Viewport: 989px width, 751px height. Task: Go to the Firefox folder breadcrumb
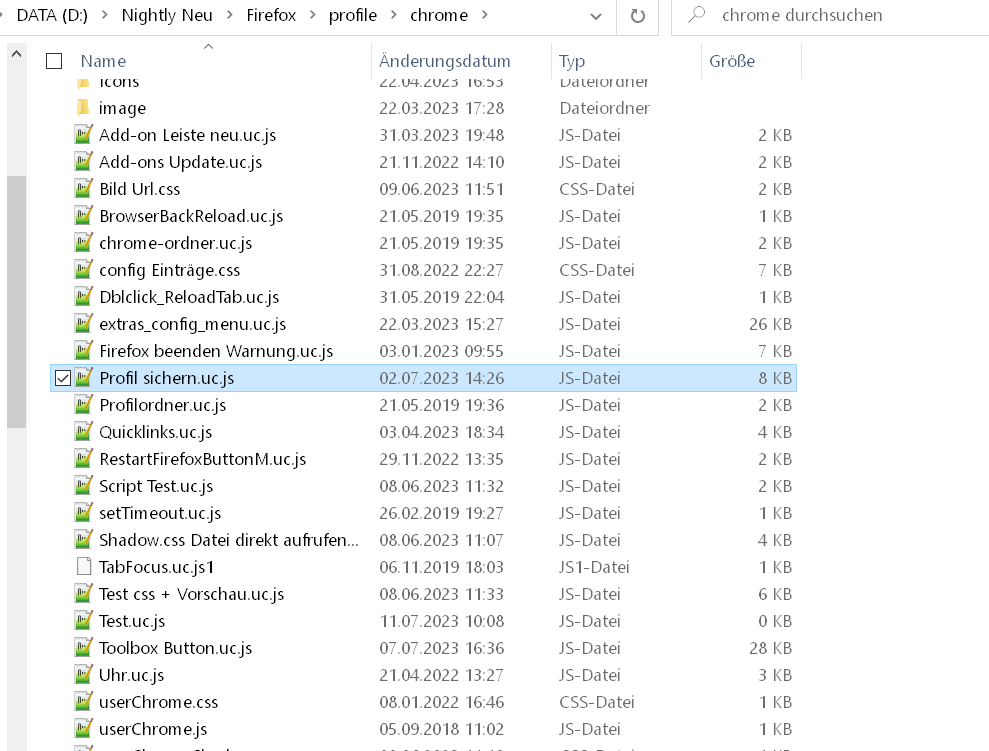pos(271,15)
